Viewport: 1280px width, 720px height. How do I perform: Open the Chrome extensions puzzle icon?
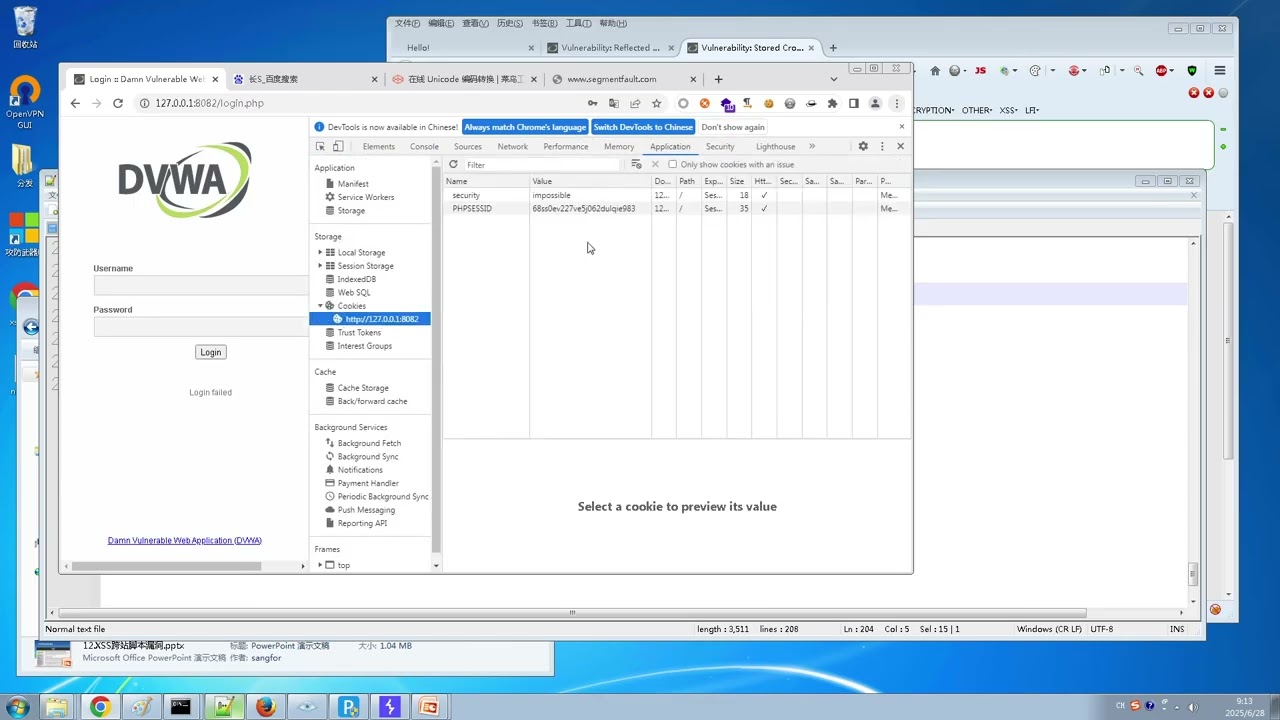832,103
